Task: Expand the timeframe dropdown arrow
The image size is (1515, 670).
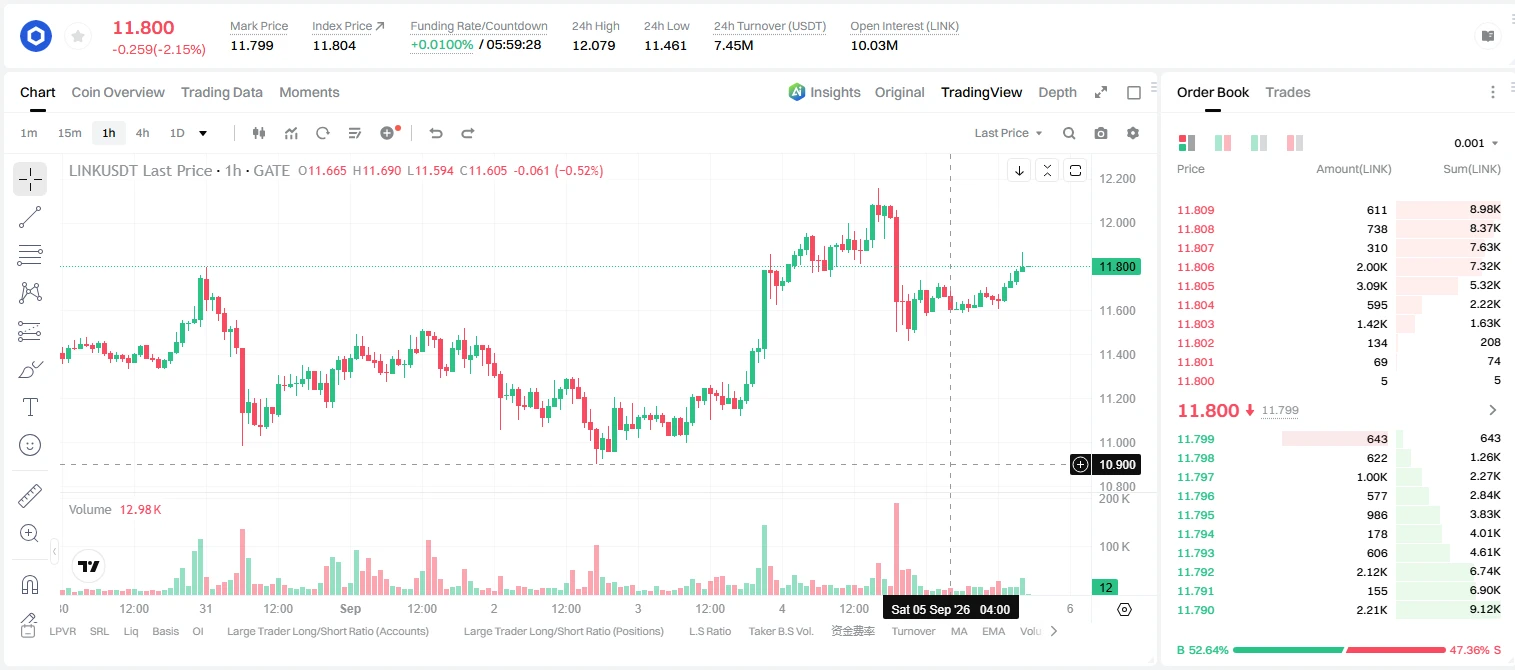Action: (x=203, y=133)
